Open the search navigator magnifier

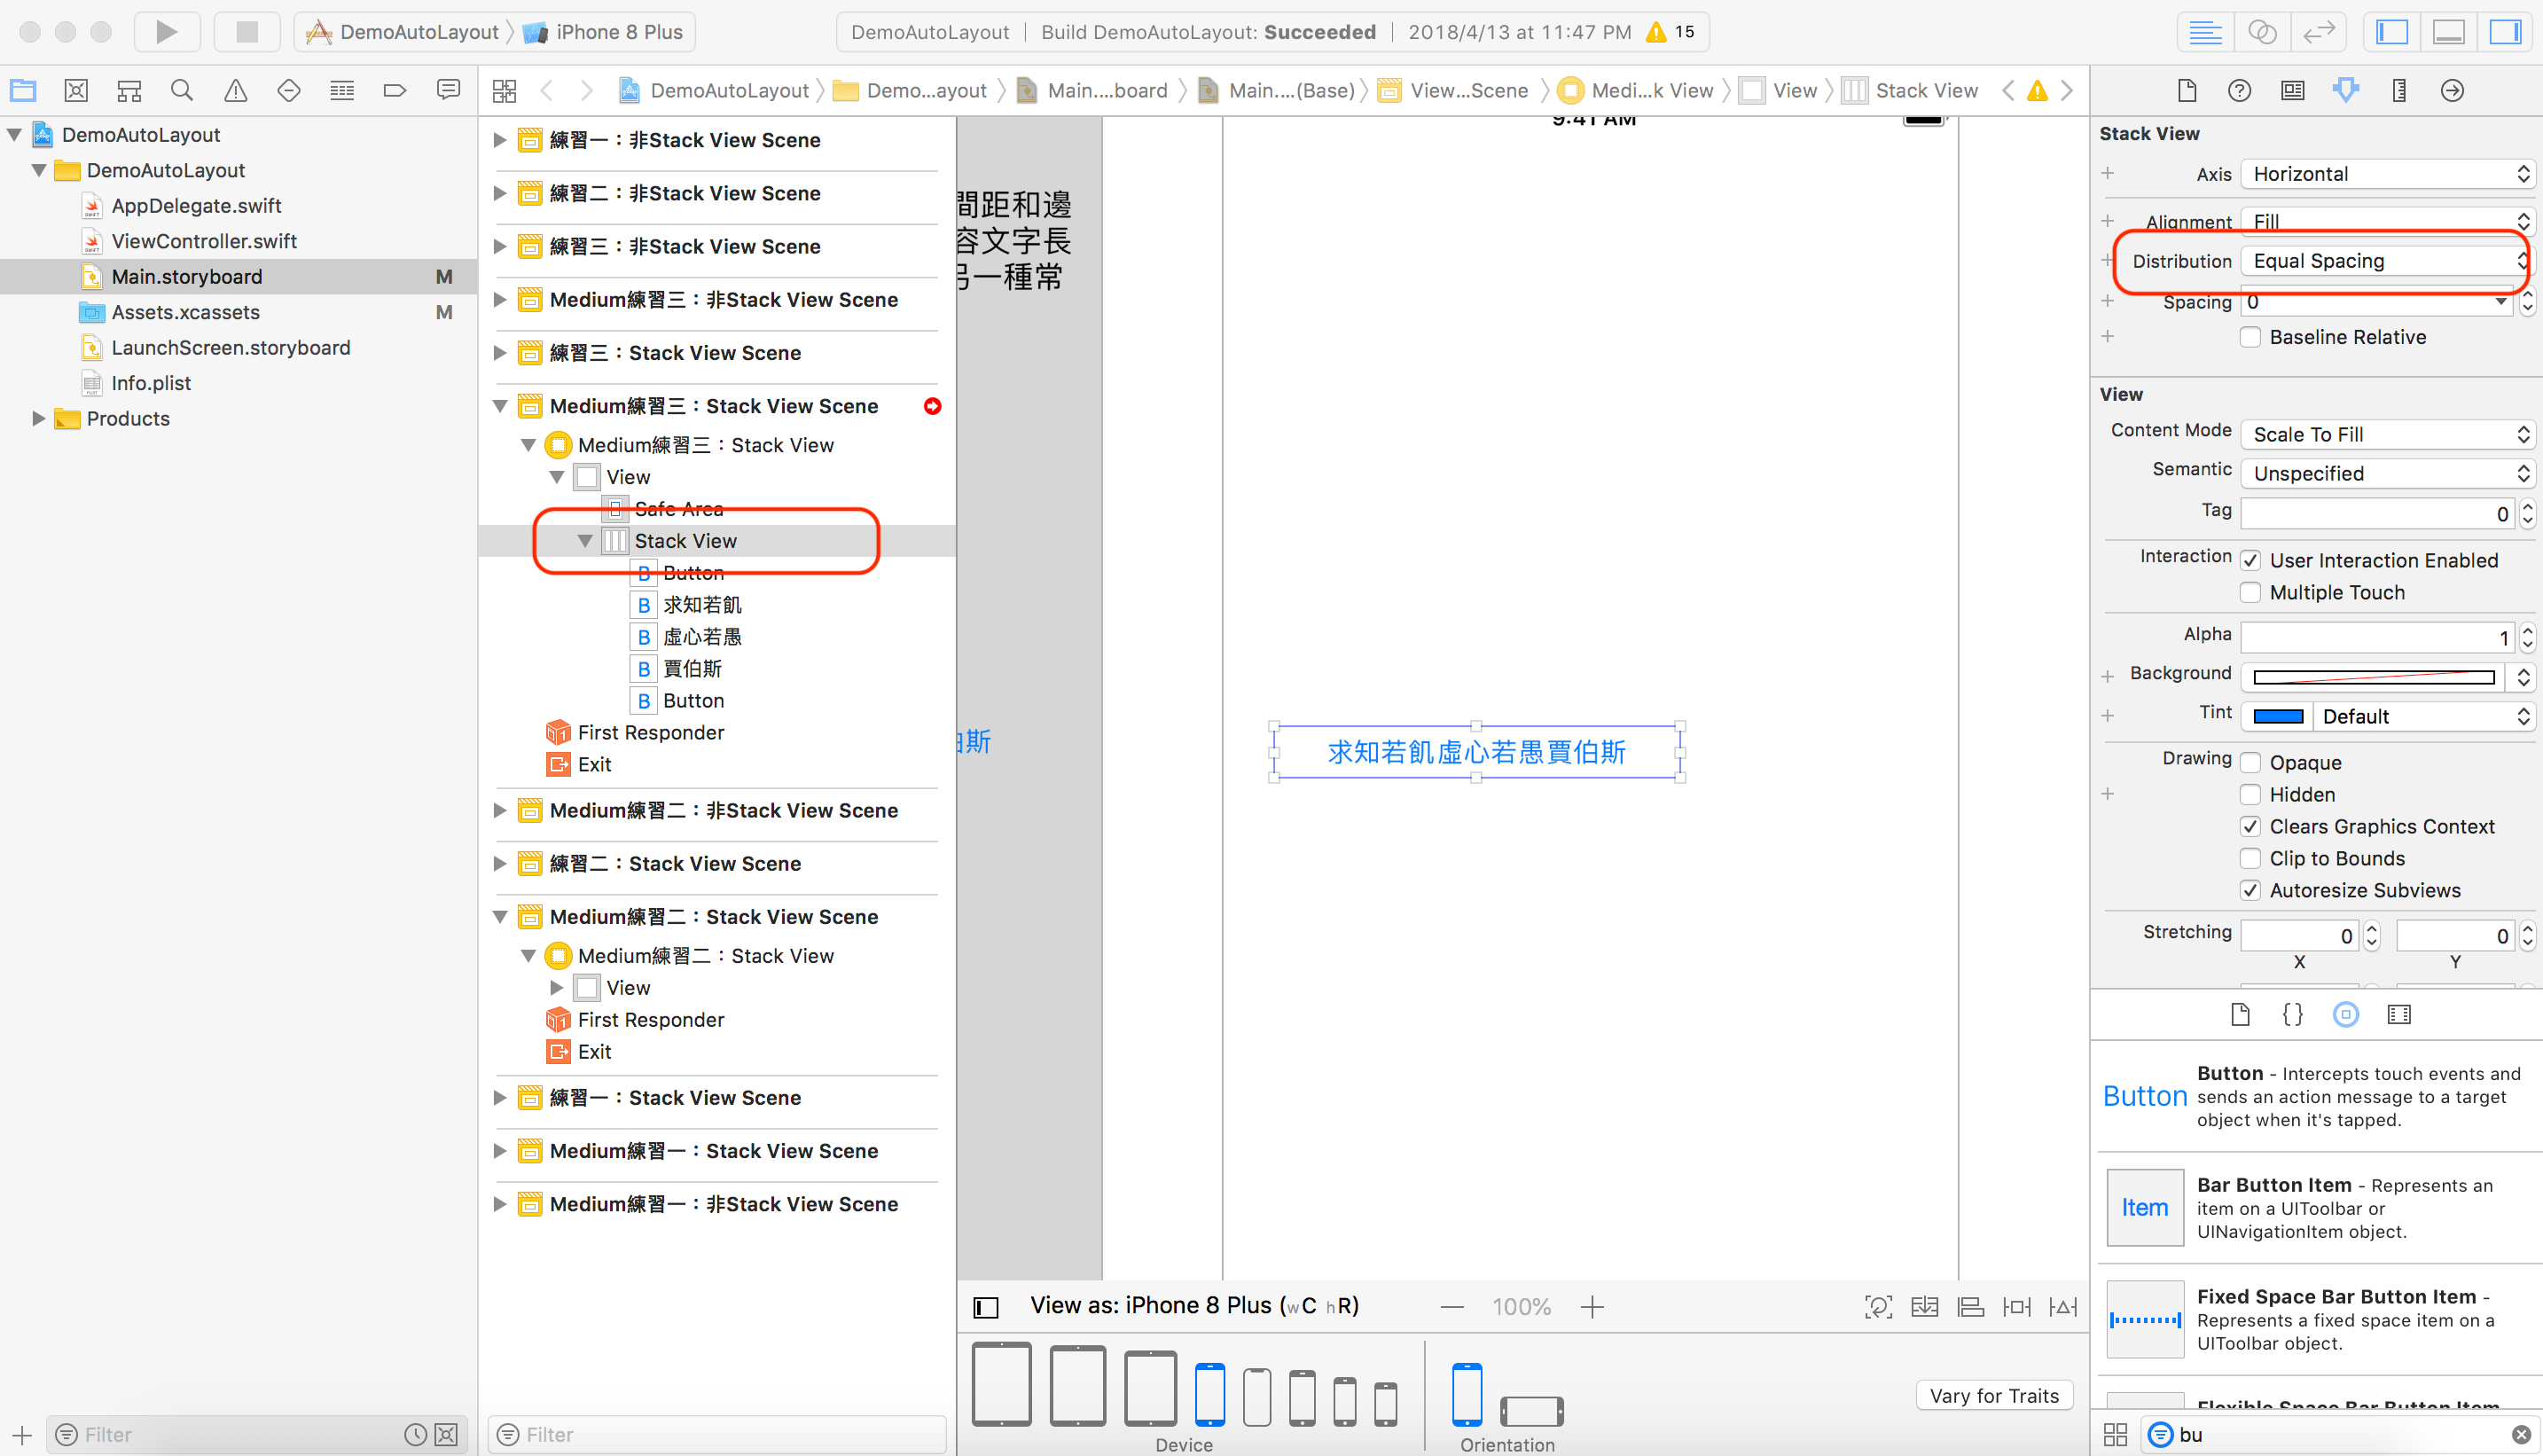click(181, 90)
